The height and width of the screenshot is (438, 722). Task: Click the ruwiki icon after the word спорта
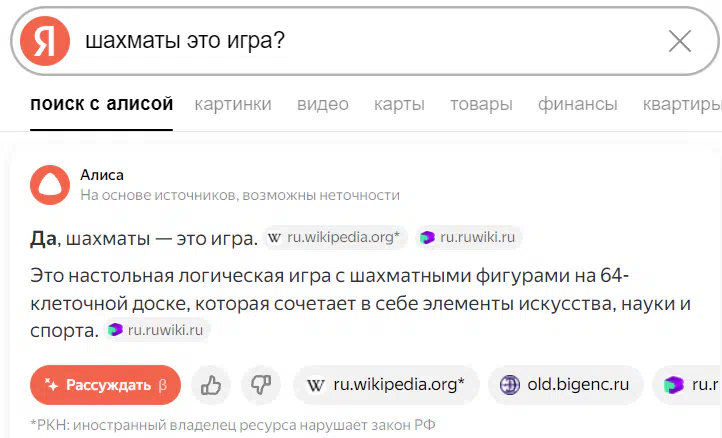pyautogui.click(x=115, y=330)
